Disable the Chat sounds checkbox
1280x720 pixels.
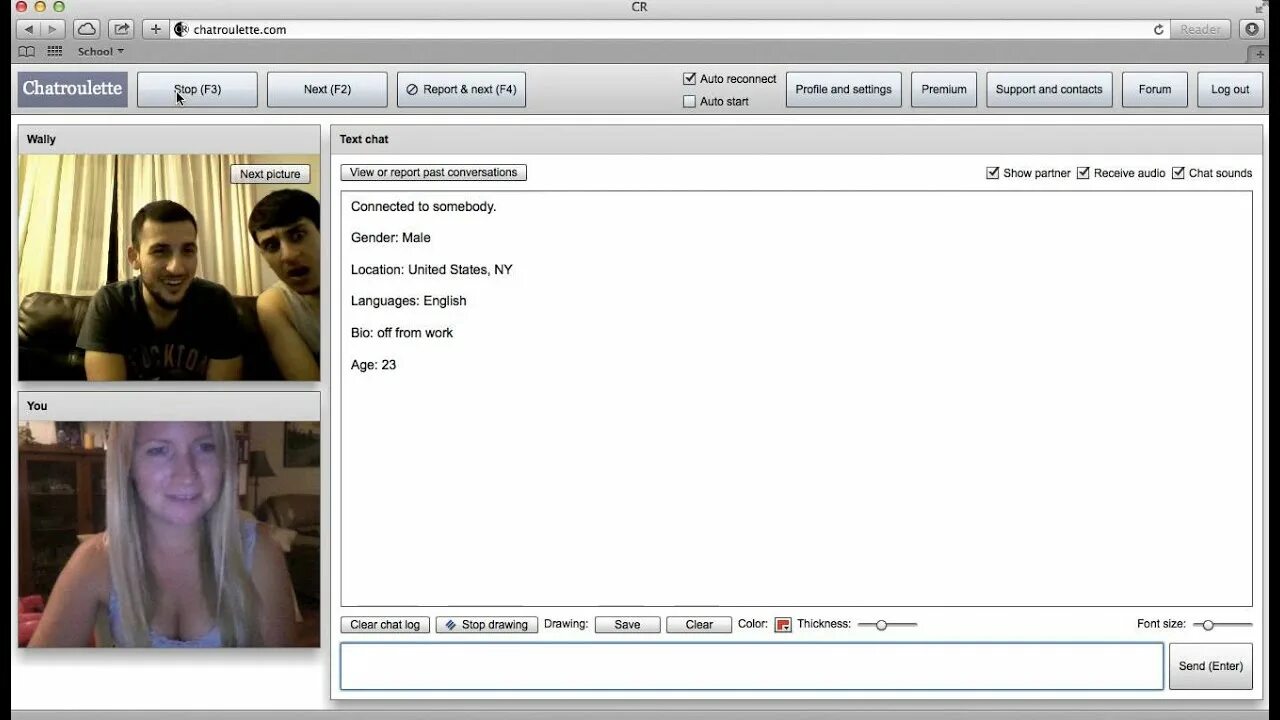click(1178, 173)
